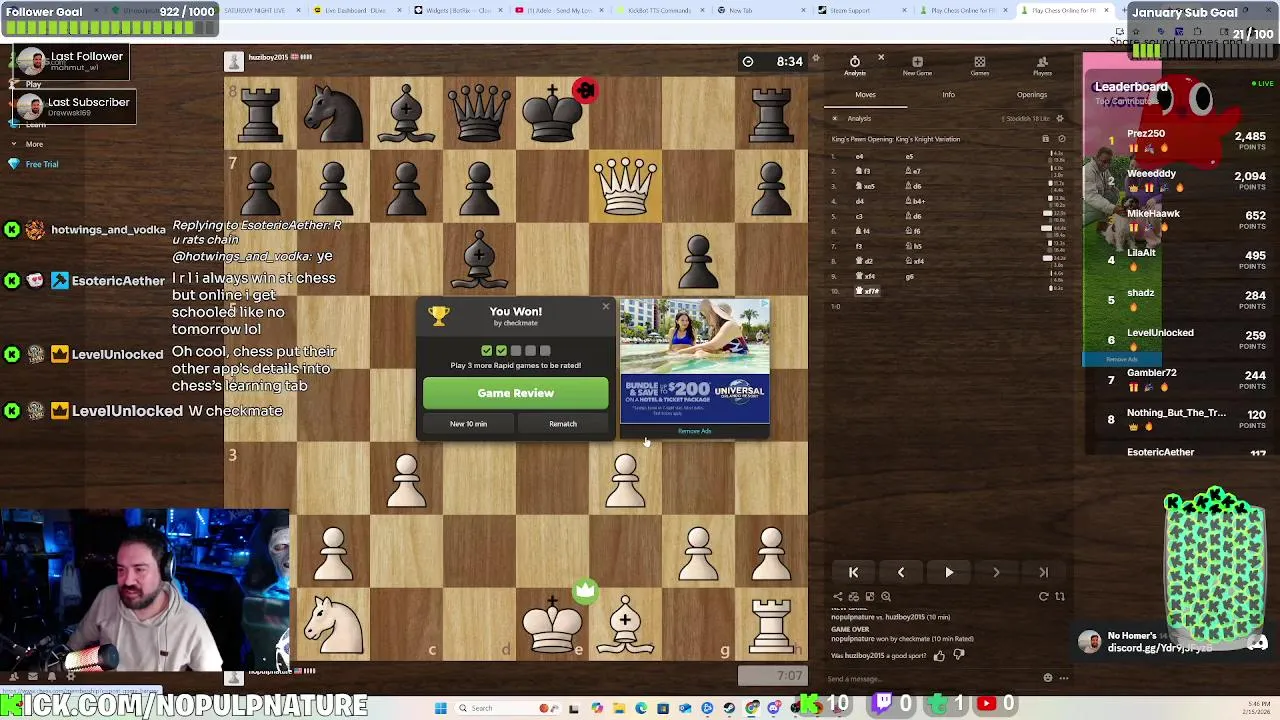Play through the game moves
1280x720 pixels.
(x=949, y=572)
